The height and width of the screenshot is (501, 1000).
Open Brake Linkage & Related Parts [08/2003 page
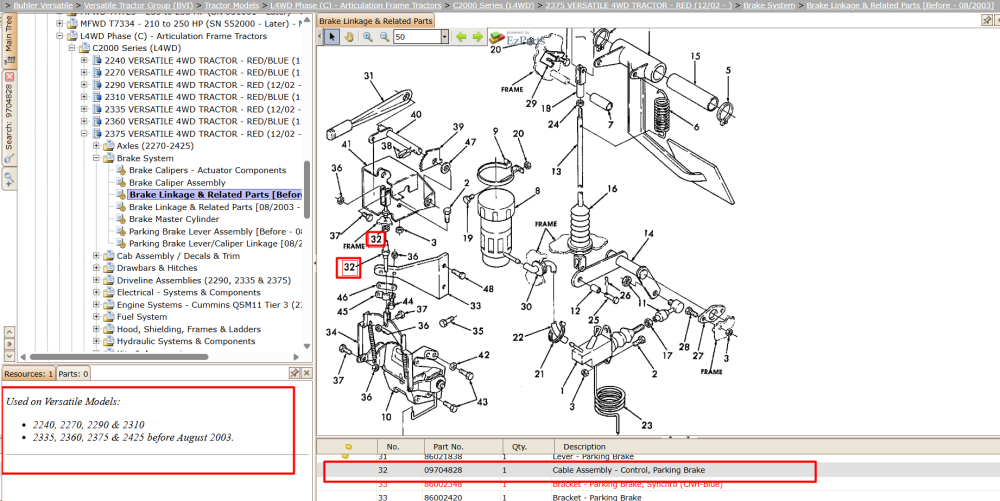[215, 207]
